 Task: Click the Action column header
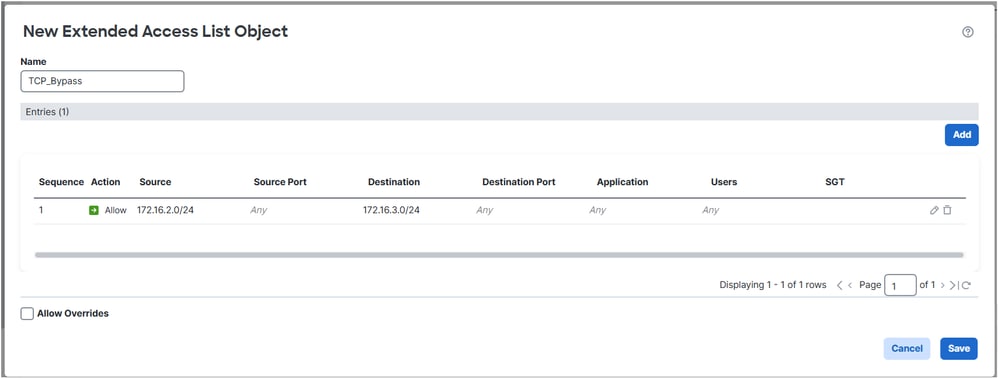[106, 182]
